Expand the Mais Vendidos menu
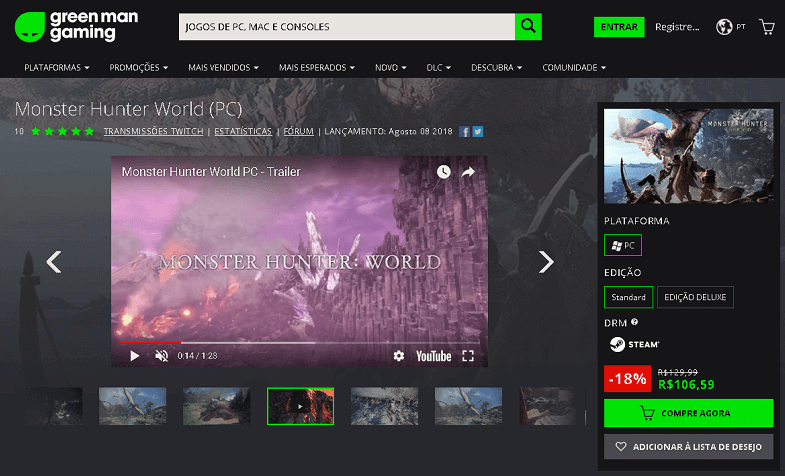The image size is (785, 476). point(223,68)
